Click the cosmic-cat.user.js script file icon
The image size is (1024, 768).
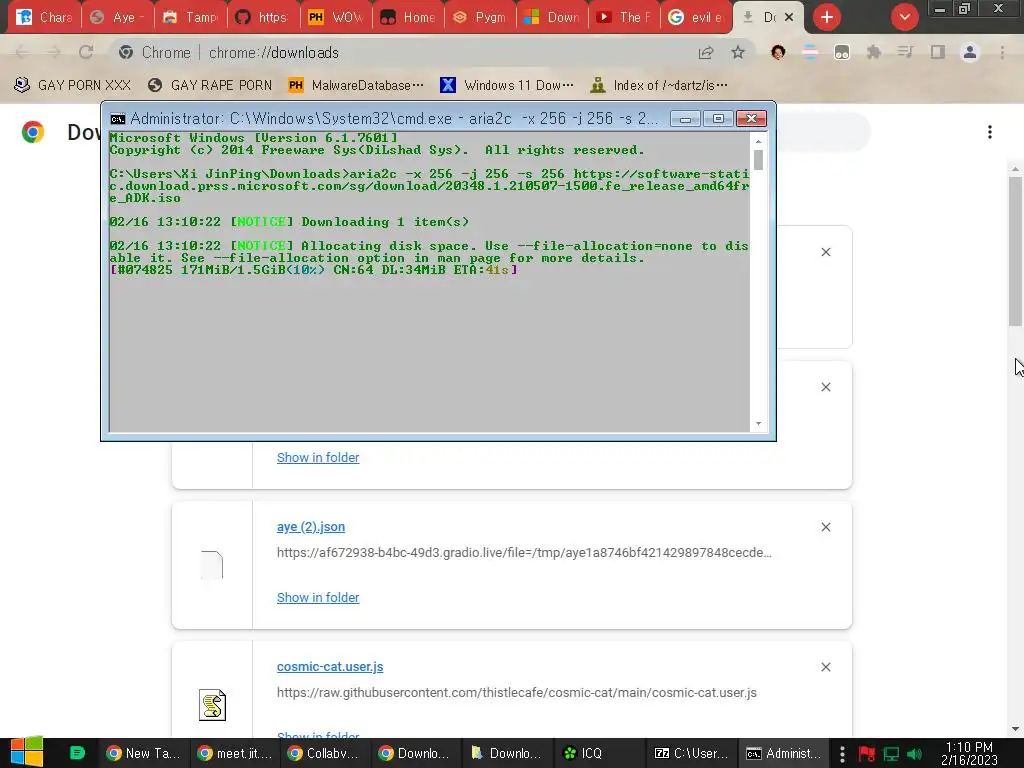(x=212, y=705)
